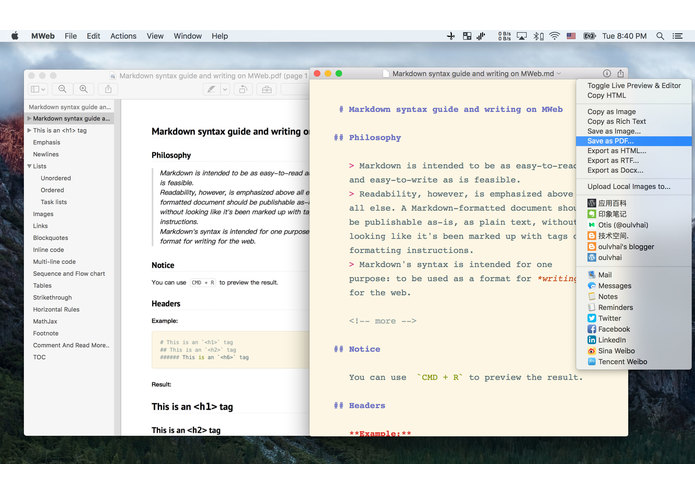Choose Save as PDF...
Screen dimensions: 695x494
[633, 141]
